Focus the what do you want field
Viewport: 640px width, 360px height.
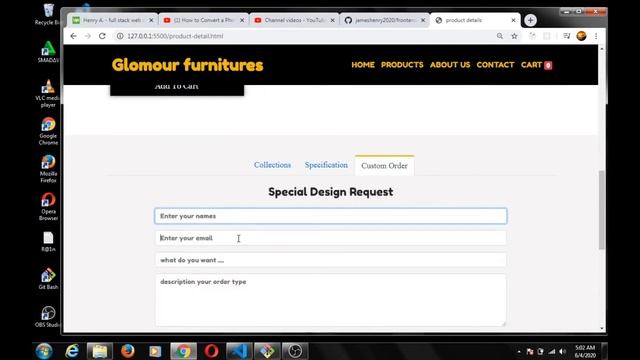coord(331,260)
